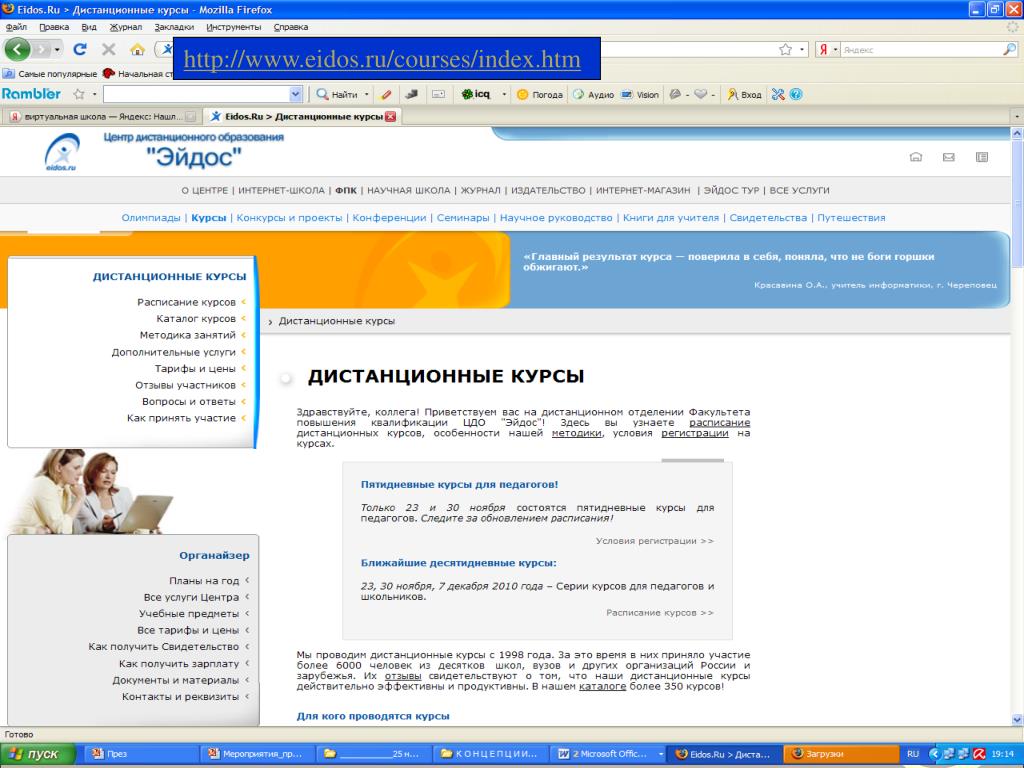Click the Rambler toolbar favorites star
This screenshot has height=768, width=1024.
(x=79, y=94)
